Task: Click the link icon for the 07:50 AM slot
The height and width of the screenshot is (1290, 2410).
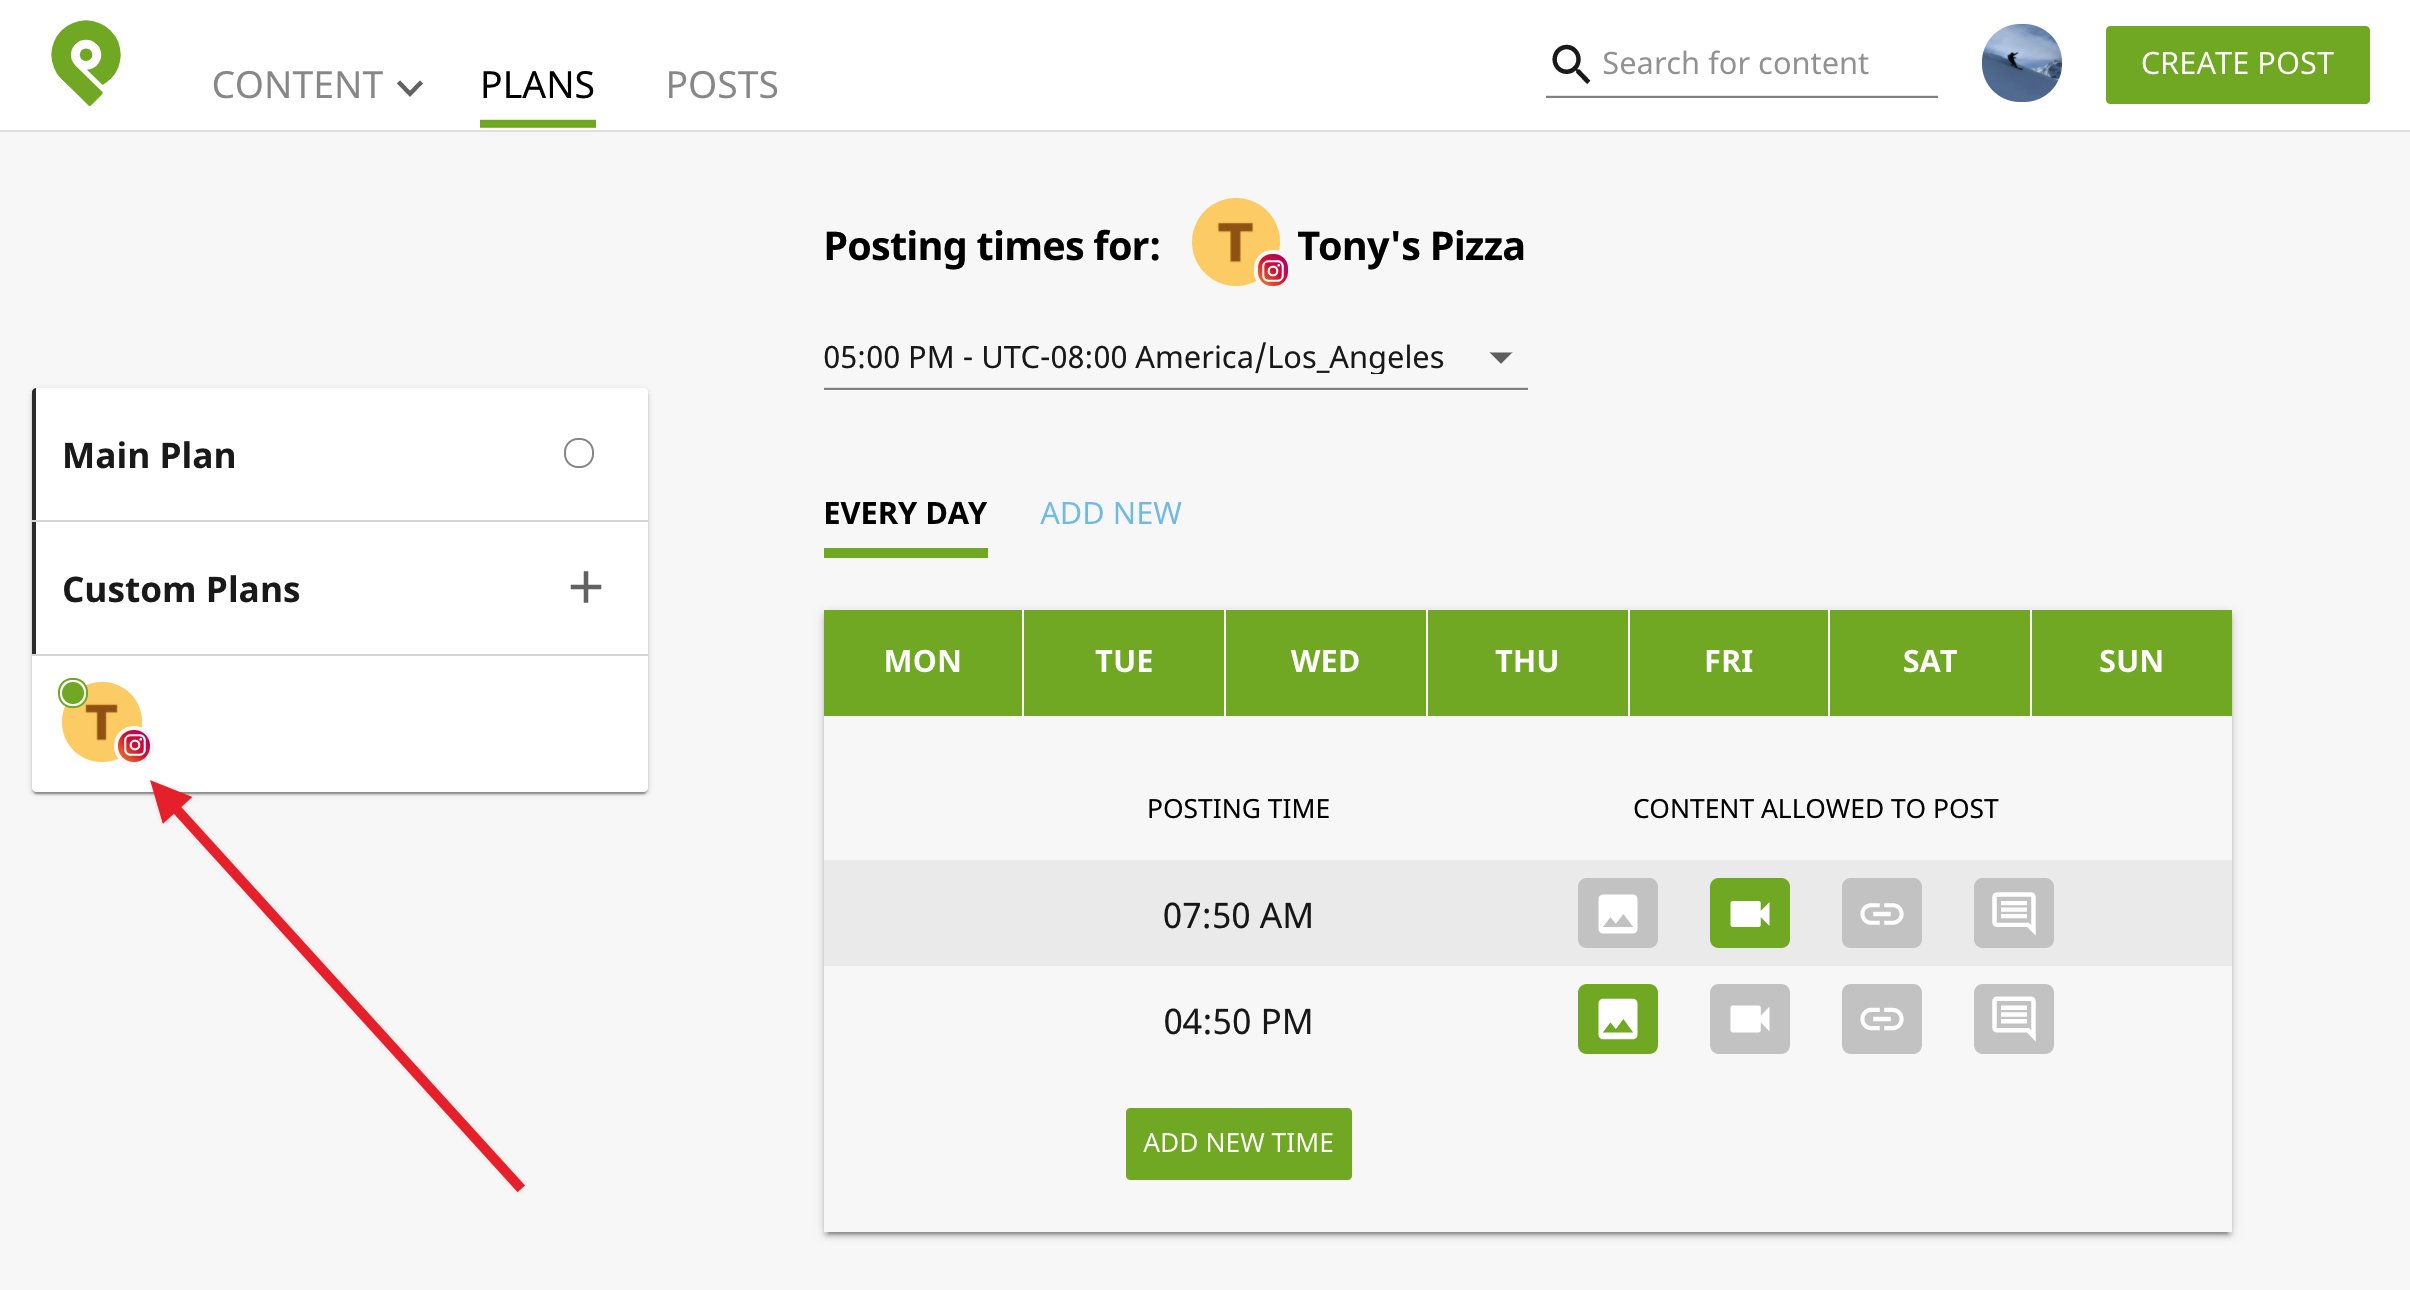Action: click(x=1882, y=912)
